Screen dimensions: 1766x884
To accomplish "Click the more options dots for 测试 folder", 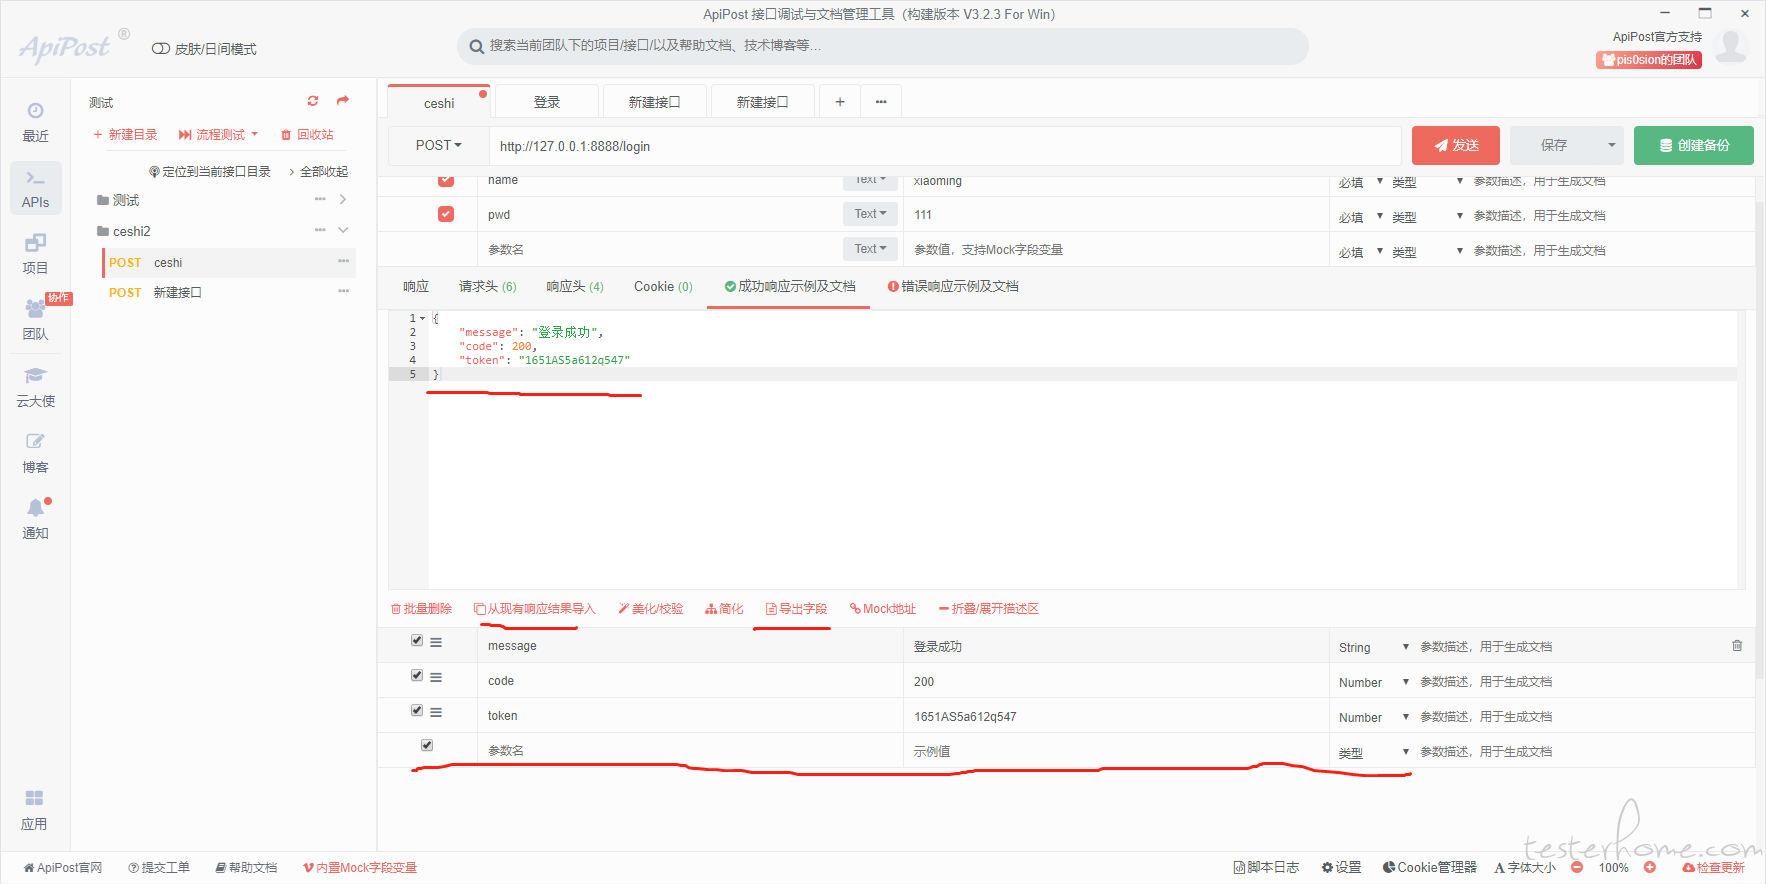I will pyautogui.click(x=320, y=199).
